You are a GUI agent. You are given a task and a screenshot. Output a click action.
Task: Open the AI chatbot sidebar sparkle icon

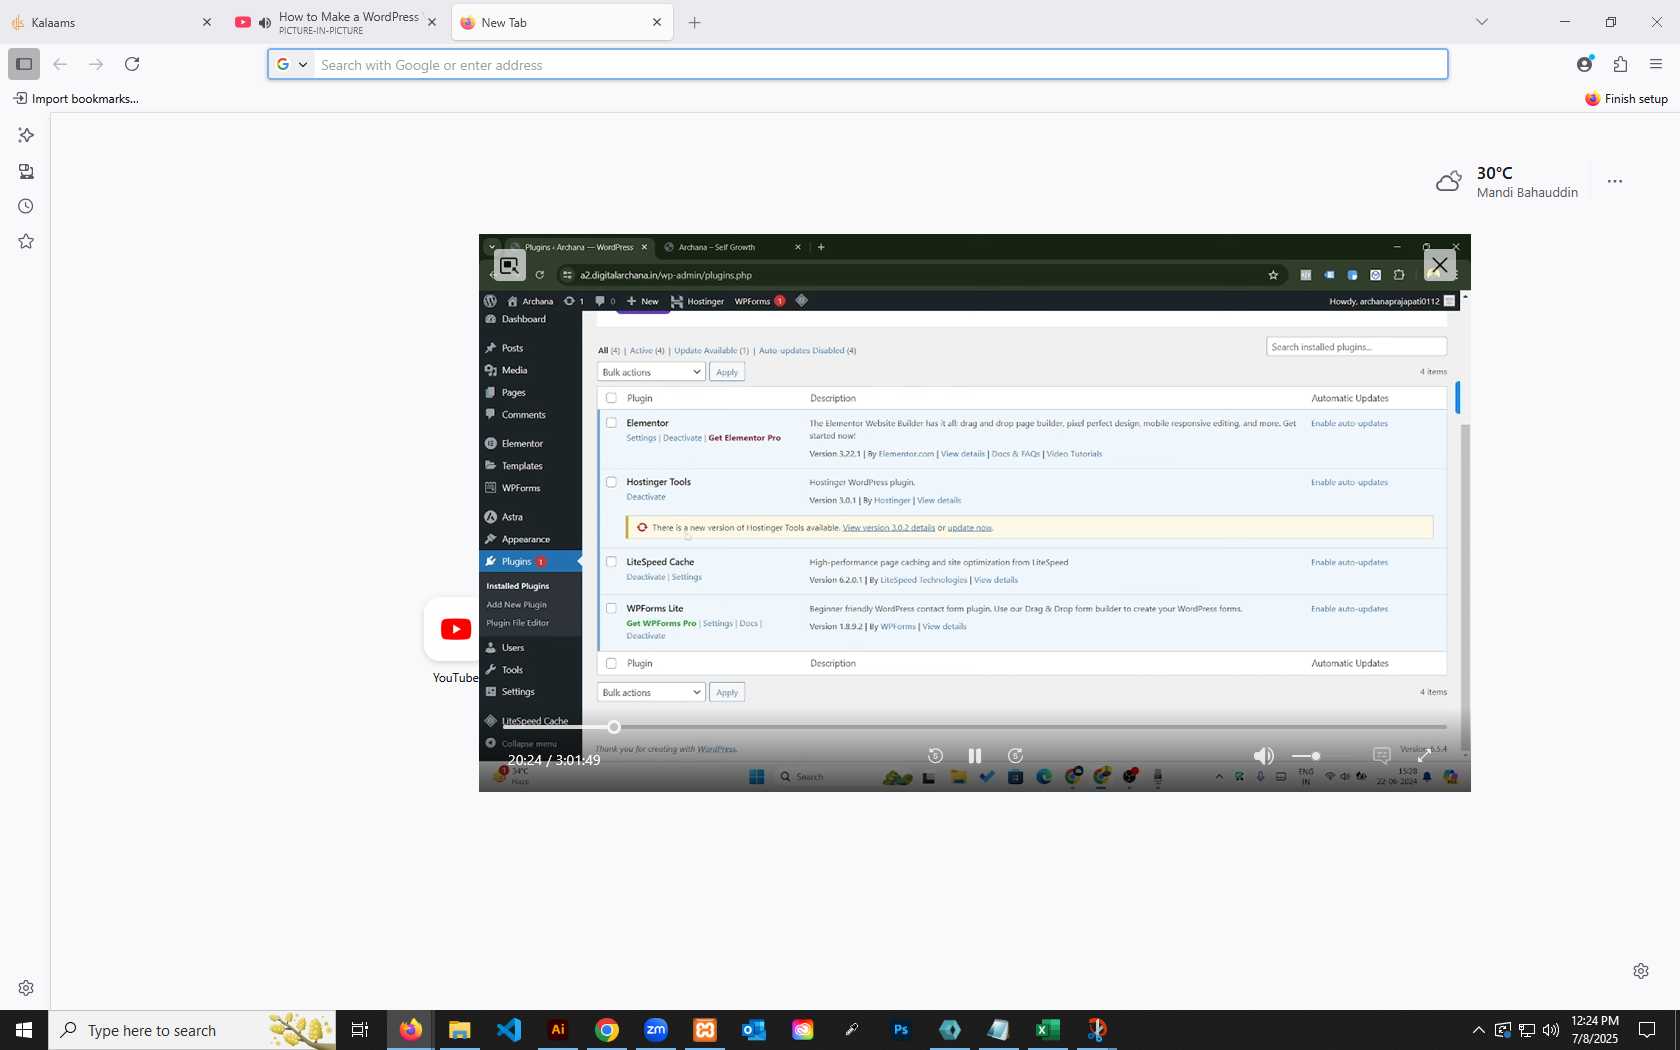pos(26,135)
